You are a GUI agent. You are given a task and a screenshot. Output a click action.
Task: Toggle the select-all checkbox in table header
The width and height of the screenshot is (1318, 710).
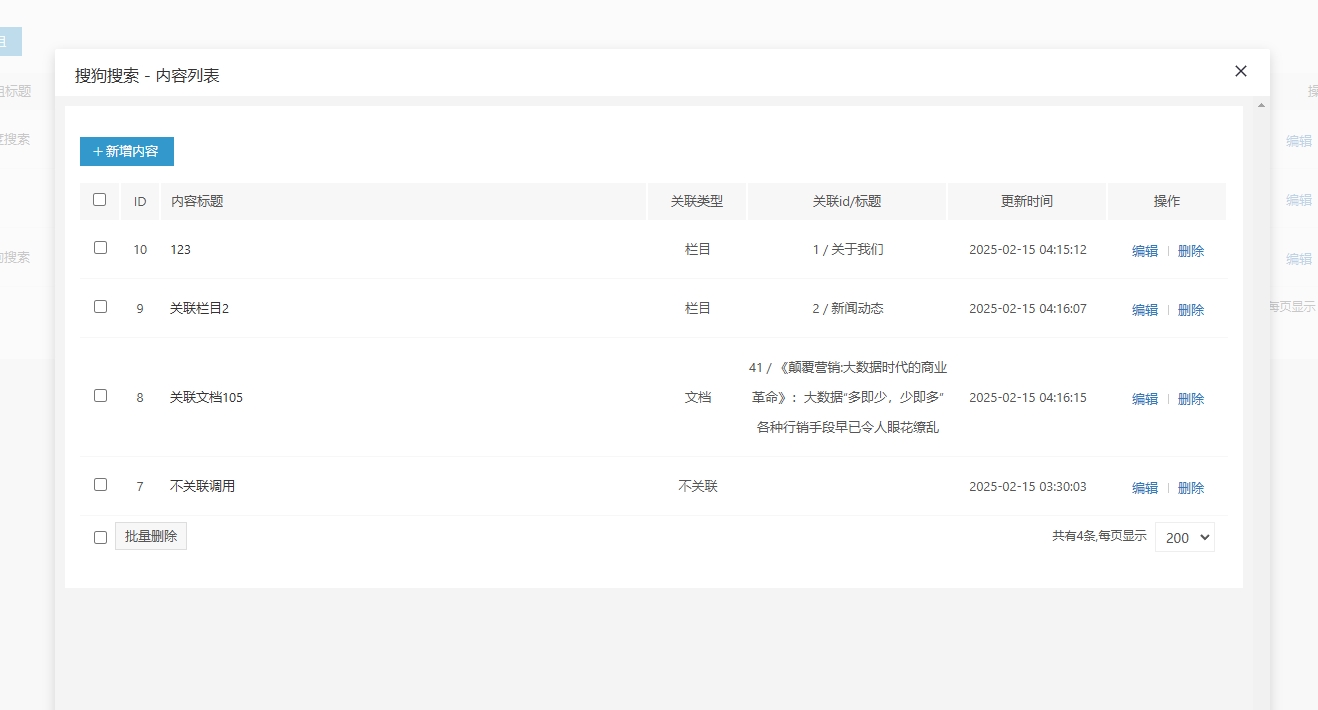click(100, 200)
